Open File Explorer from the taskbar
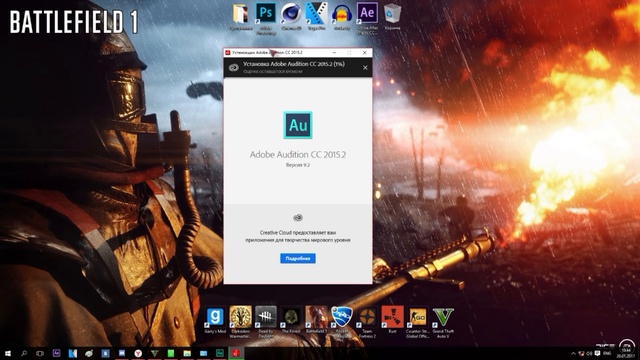The image size is (640, 360). point(187,353)
